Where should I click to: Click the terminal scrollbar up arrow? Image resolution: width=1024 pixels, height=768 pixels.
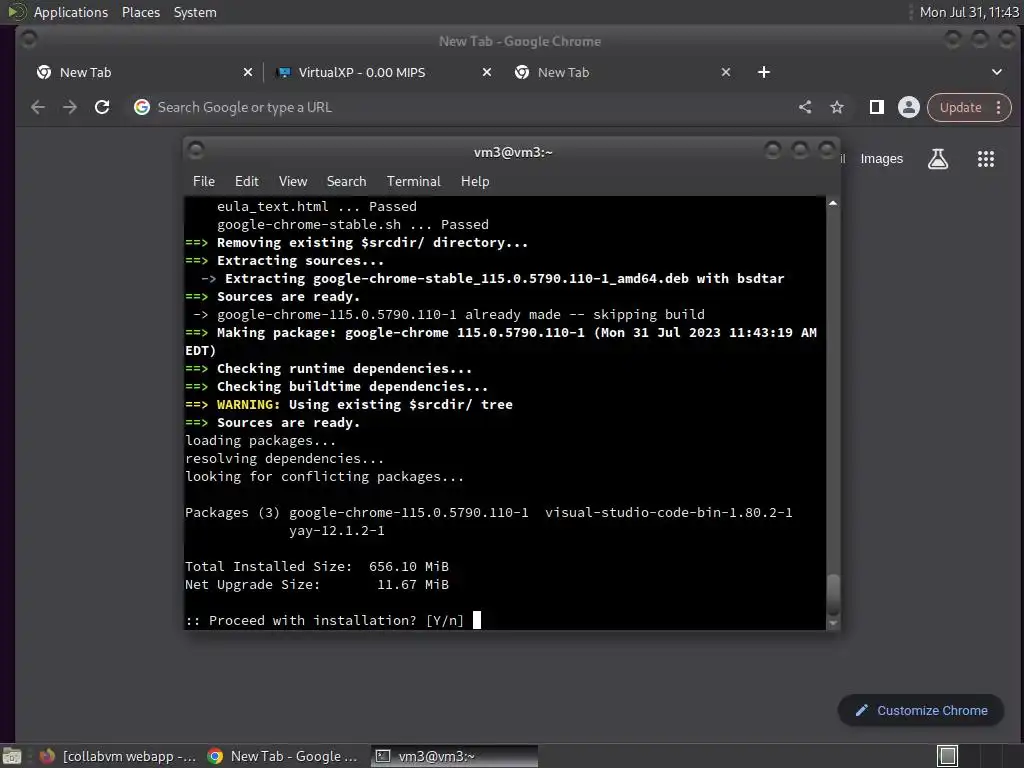pyautogui.click(x=833, y=204)
